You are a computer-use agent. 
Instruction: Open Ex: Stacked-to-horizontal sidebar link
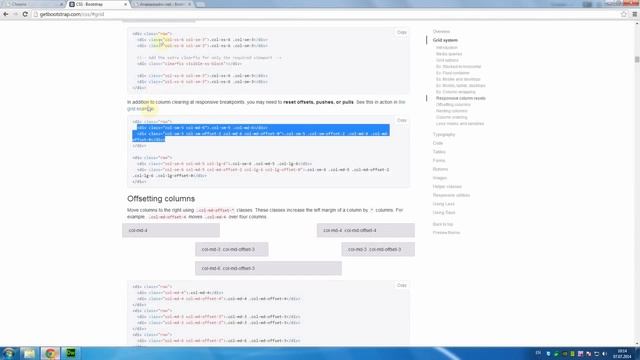point(458,67)
